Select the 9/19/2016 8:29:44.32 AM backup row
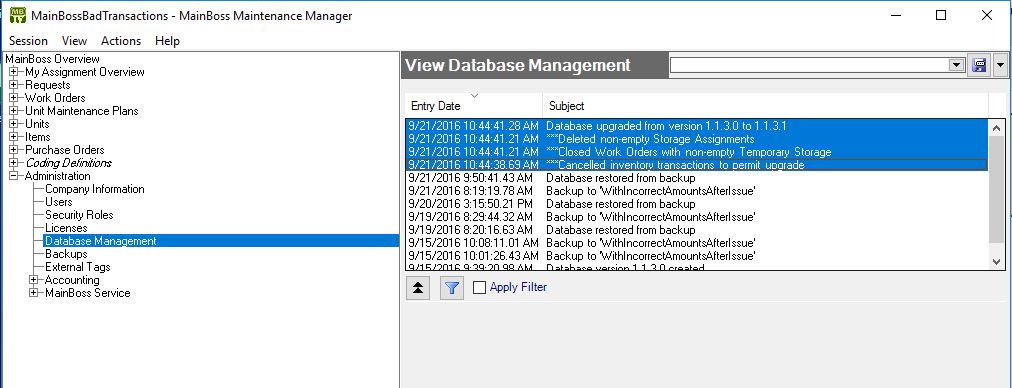 point(696,217)
